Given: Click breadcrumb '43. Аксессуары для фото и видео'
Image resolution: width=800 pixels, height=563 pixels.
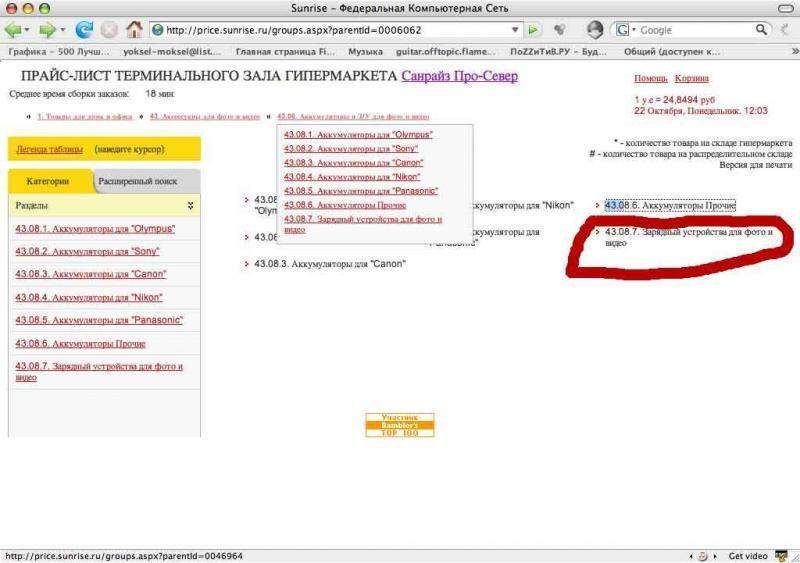Looking at the screenshot, I should point(205,116).
